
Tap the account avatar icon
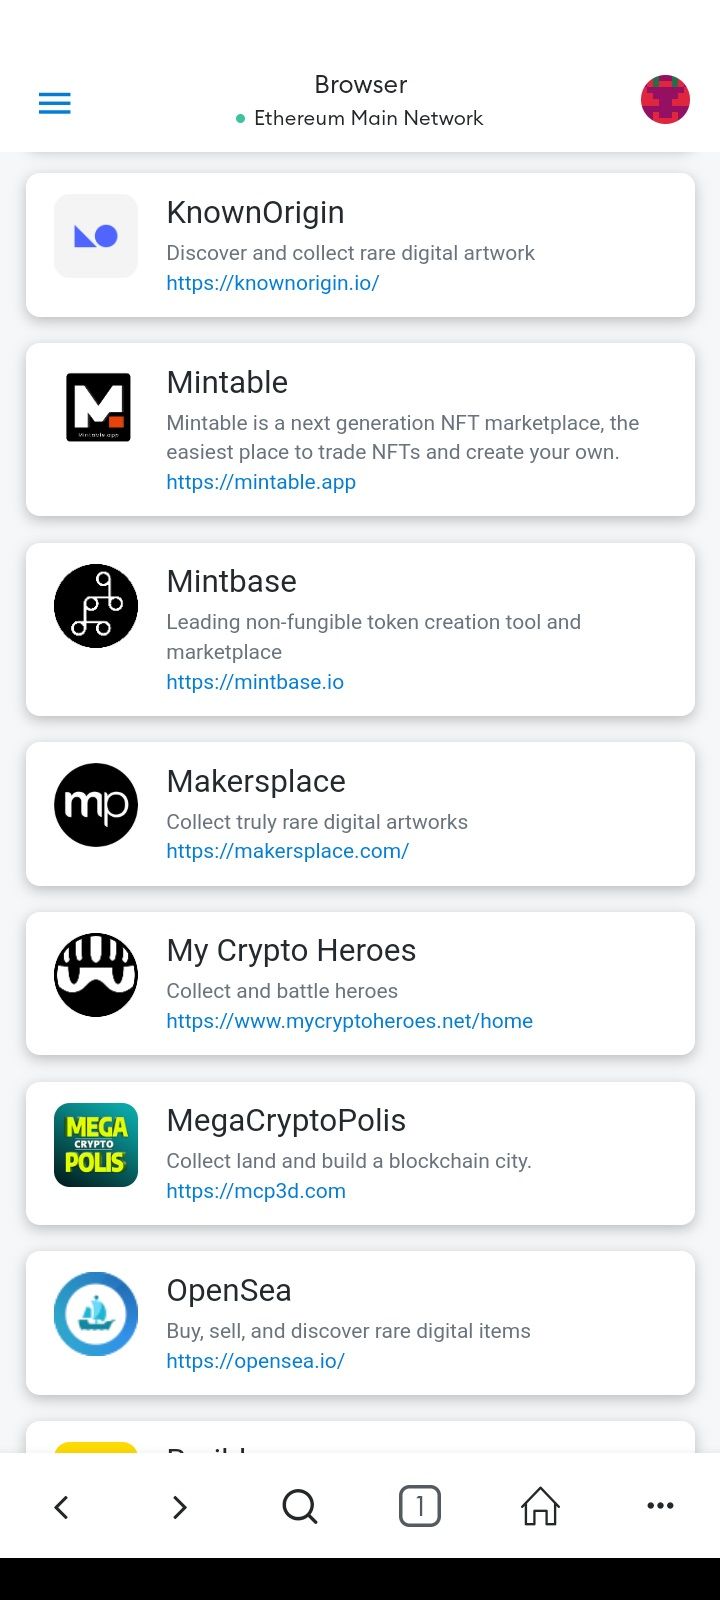pyautogui.click(x=665, y=100)
